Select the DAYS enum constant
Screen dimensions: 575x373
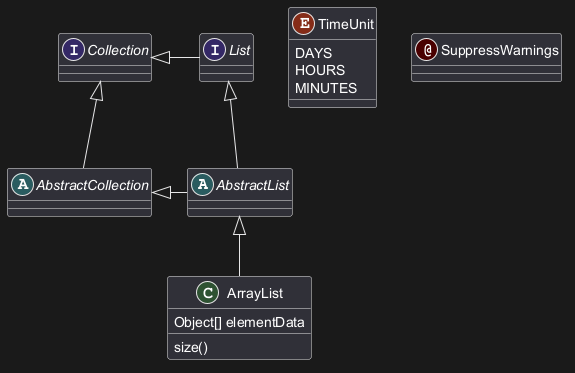pos(313,53)
